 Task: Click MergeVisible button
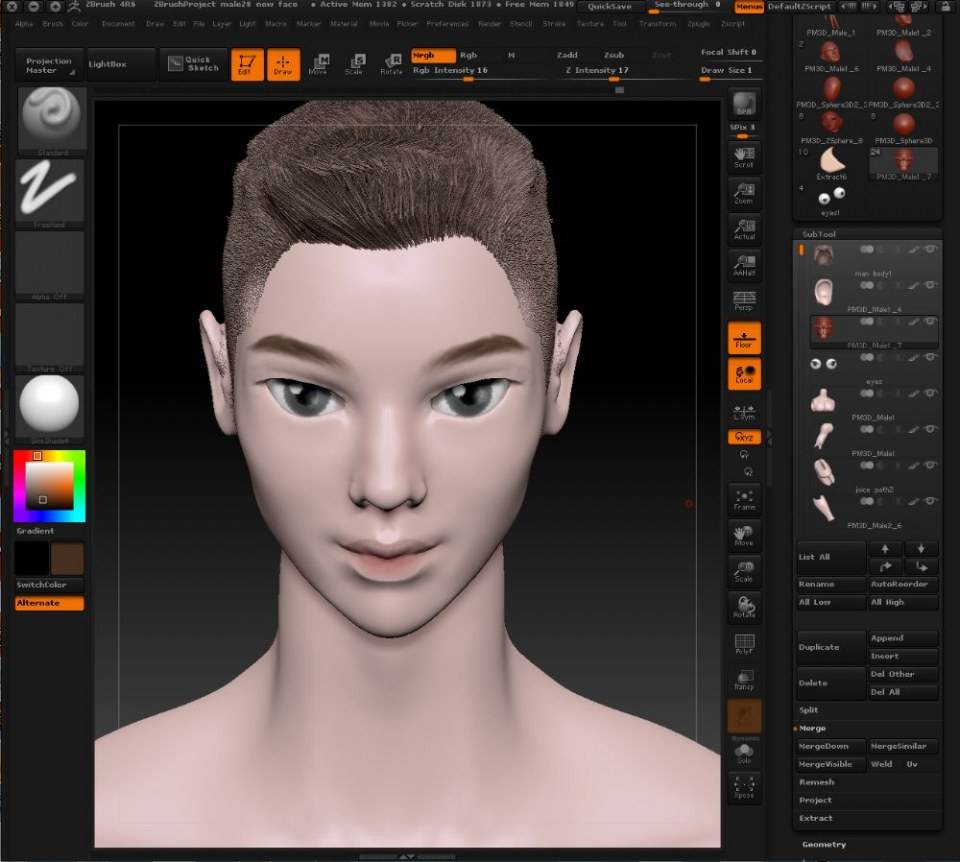831,764
